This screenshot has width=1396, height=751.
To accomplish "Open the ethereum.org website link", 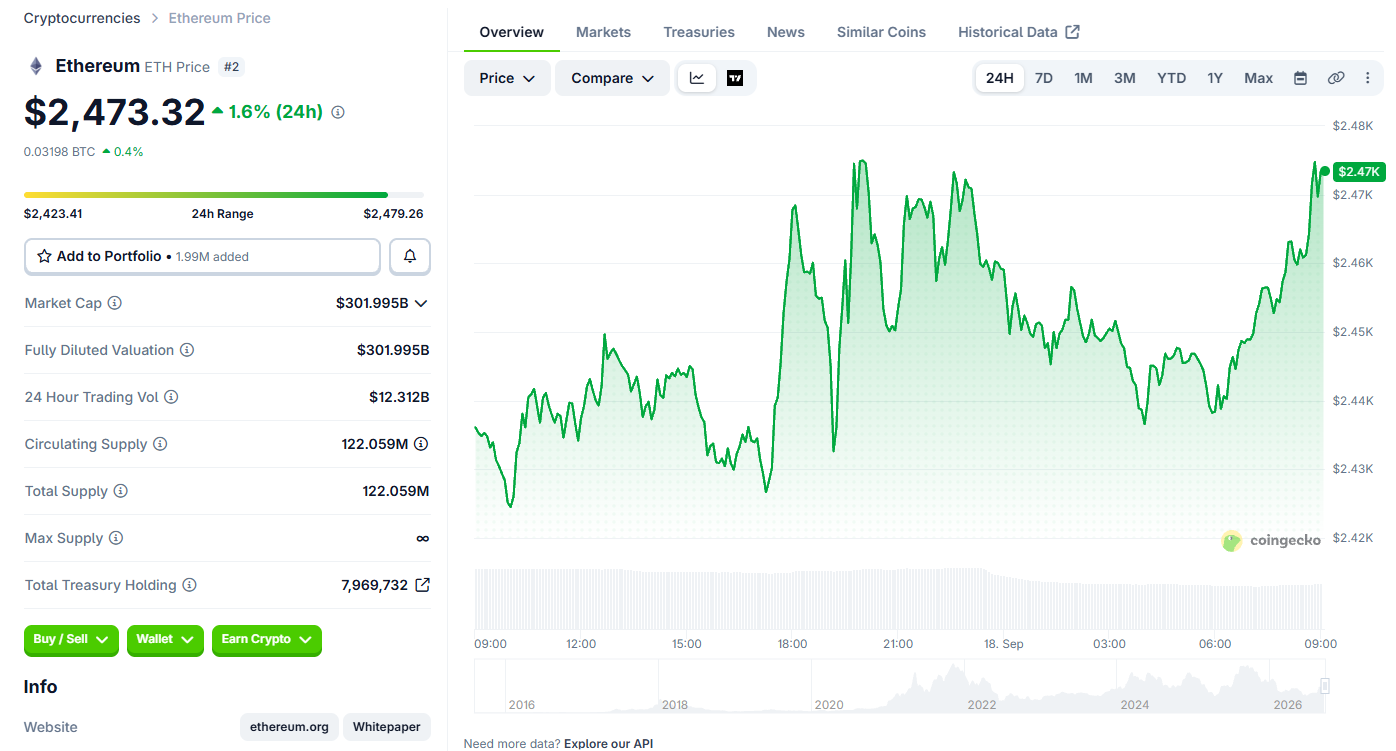I will coord(289,727).
